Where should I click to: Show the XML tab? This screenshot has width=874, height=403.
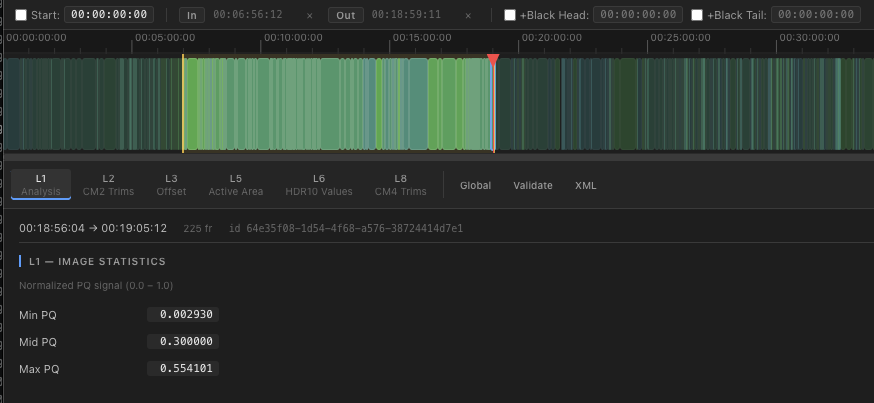586,185
